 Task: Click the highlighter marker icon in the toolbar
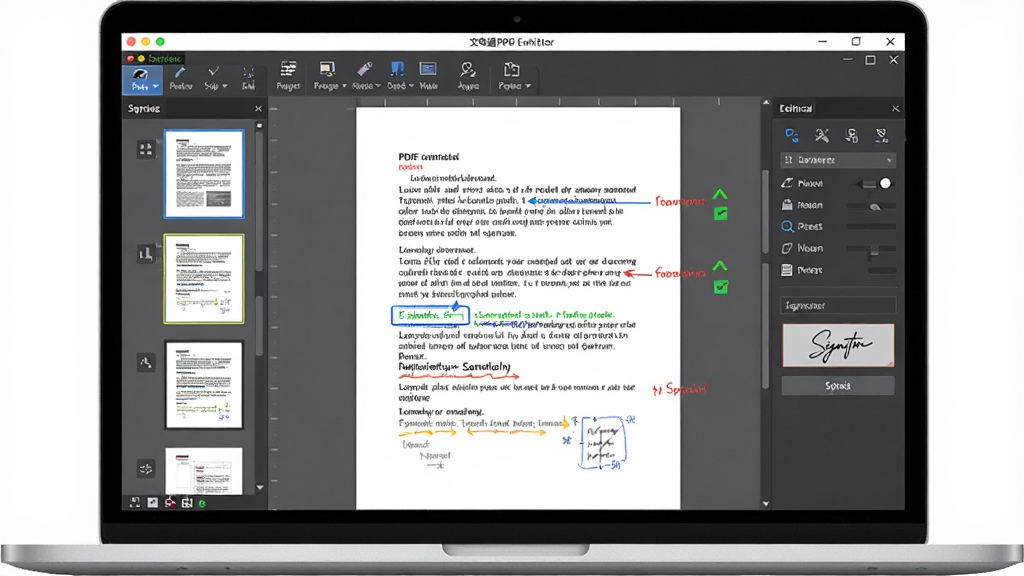coord(364,69)
